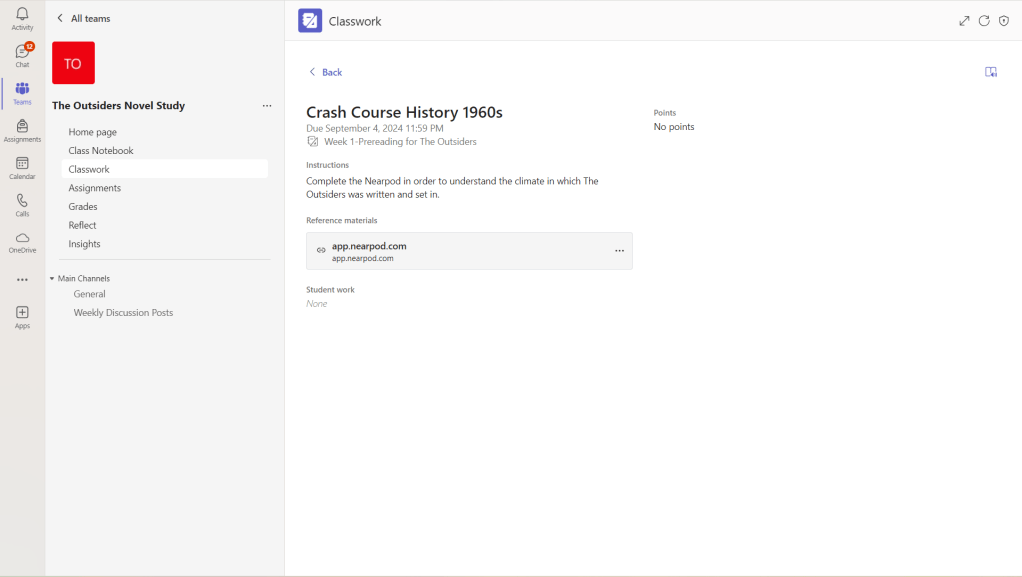Open Chat with unread badge

tap(22, 54)
